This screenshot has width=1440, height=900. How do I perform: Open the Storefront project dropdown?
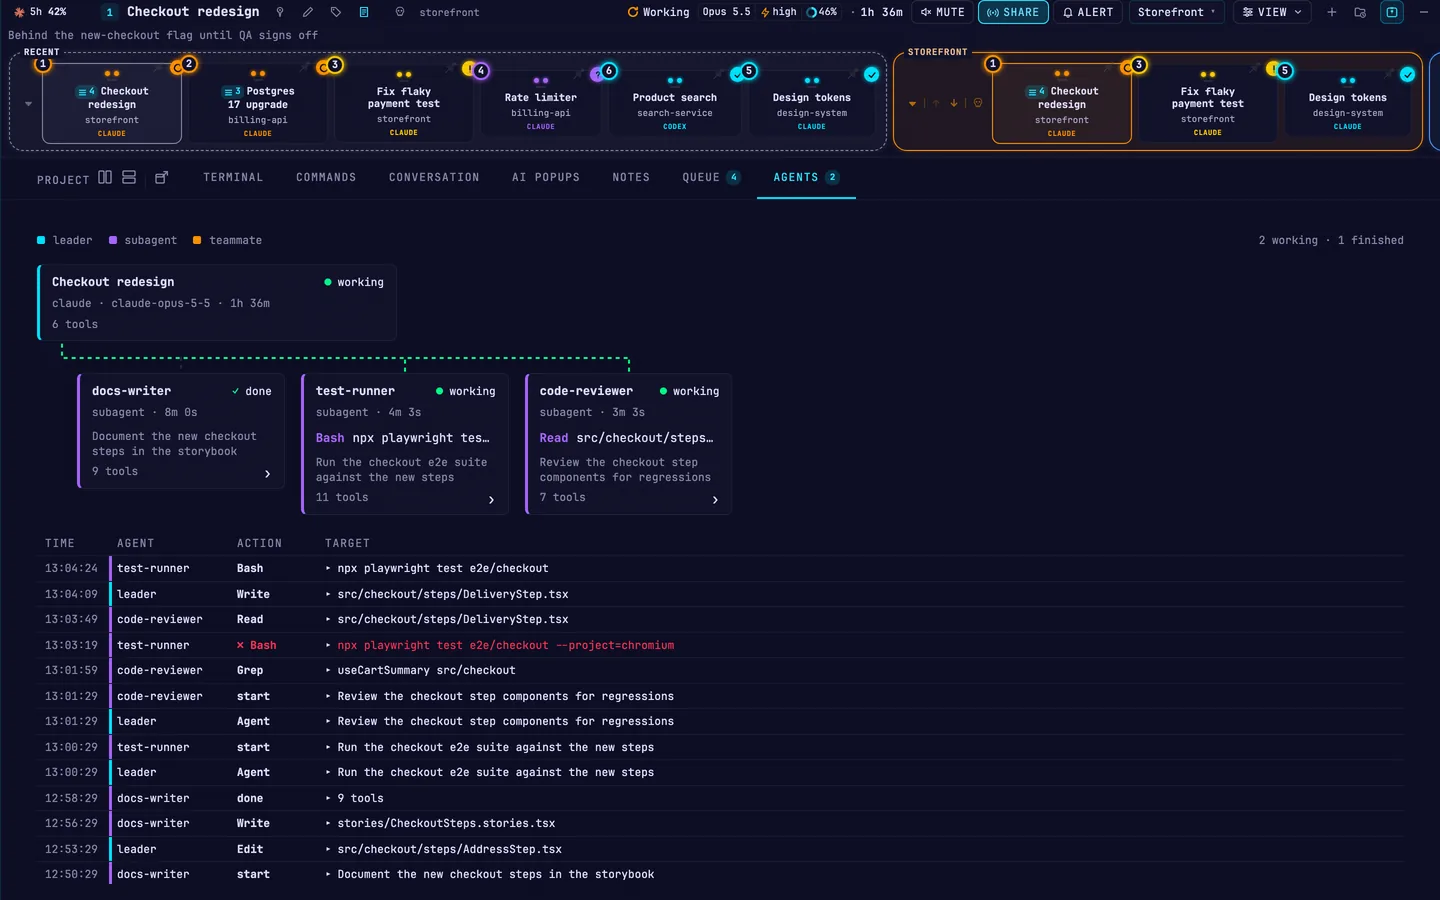(1177, 12)
